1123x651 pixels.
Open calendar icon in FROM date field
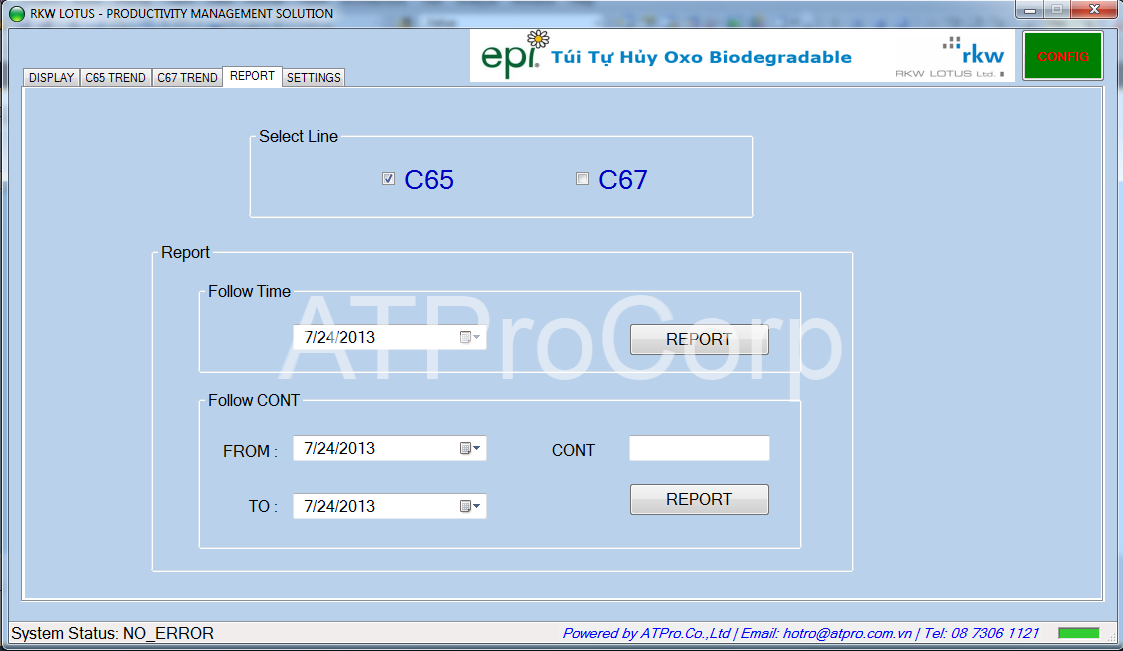pyautogui.click(x=465, y=448)
